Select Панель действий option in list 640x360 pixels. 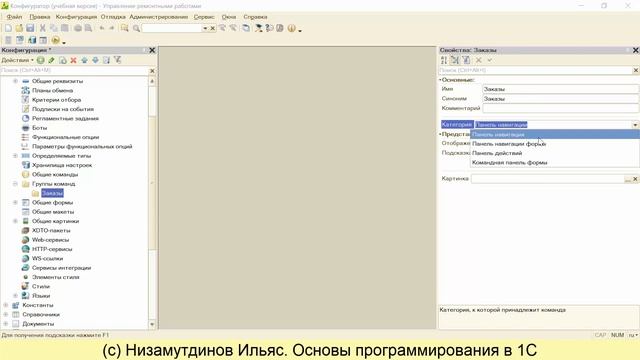pyautogui.click(x=555, y=153)
